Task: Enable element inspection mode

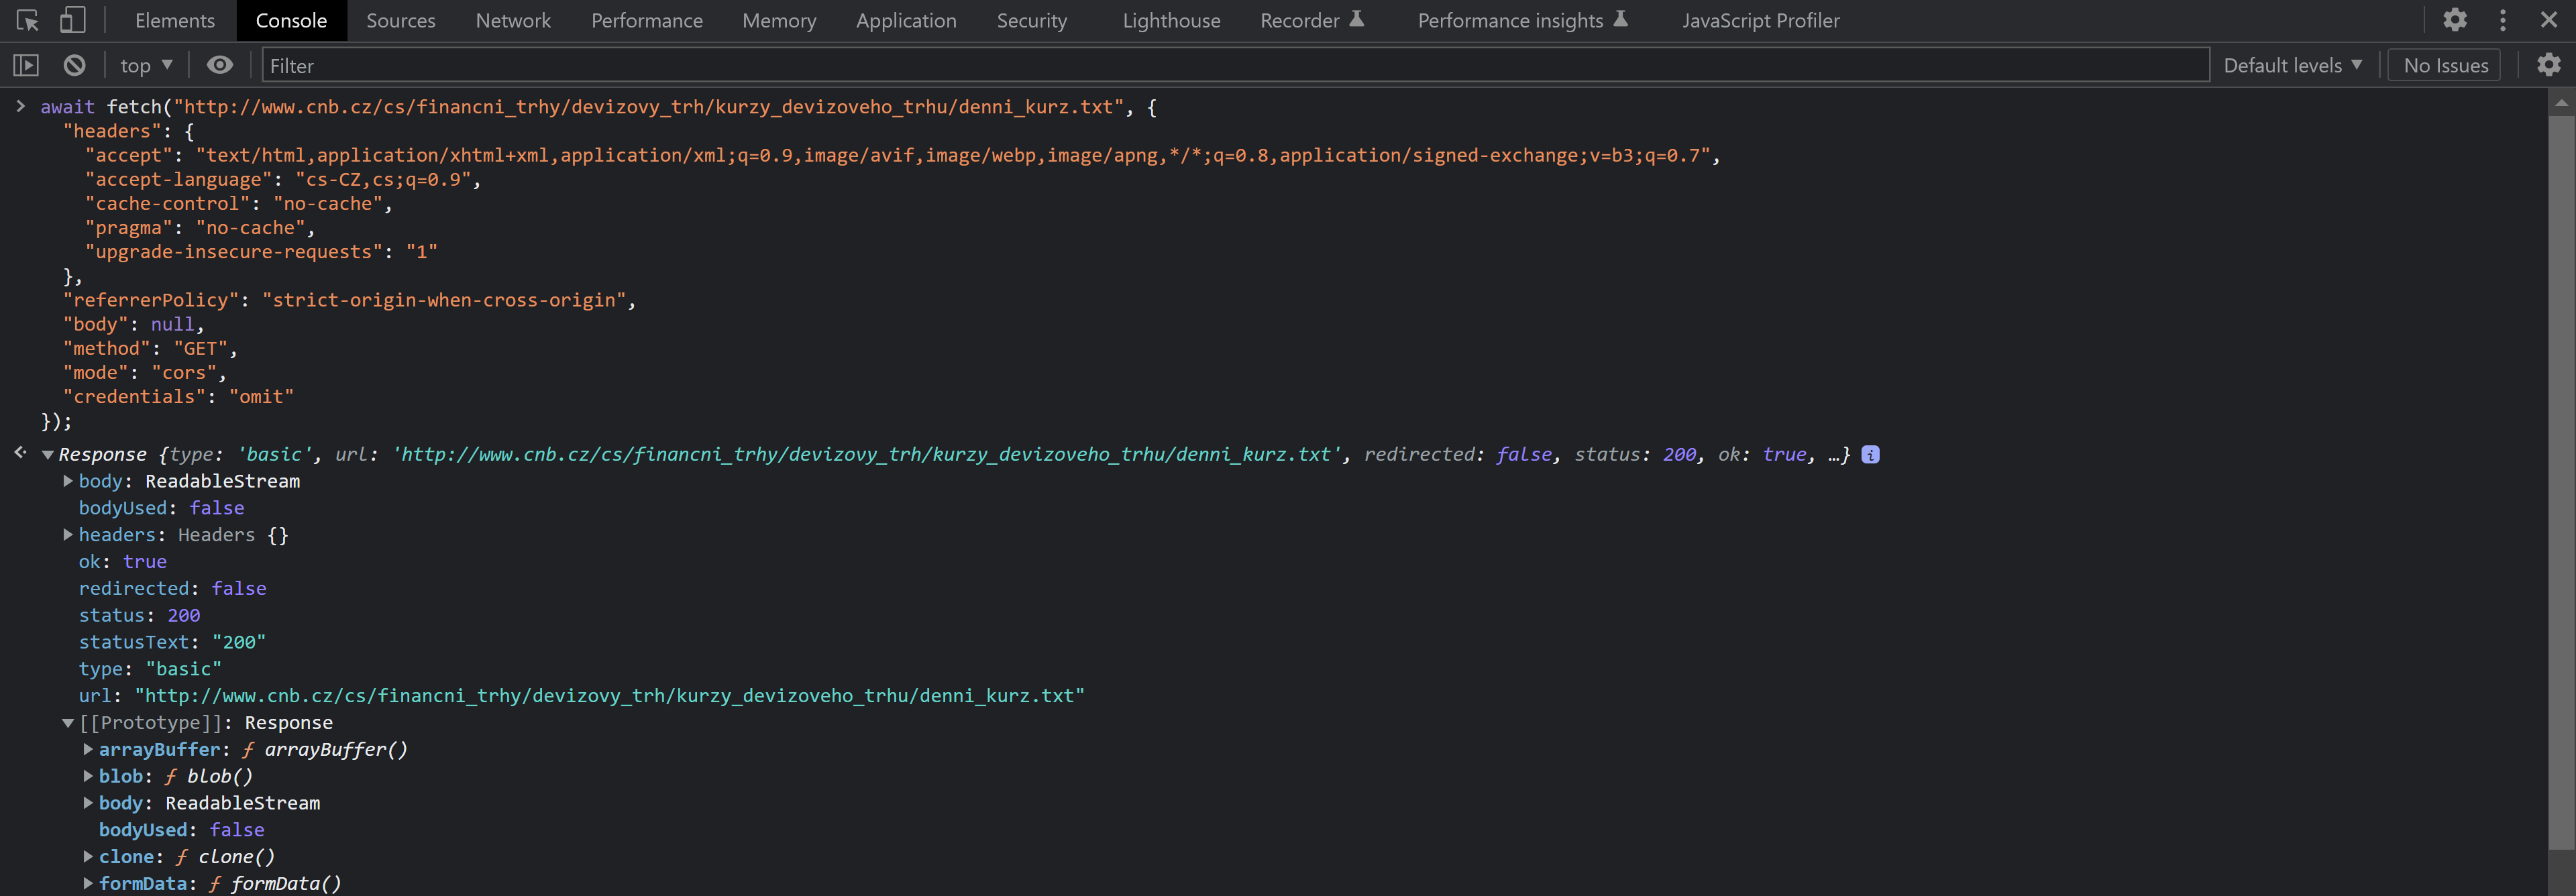Action: tap(27, 19)
